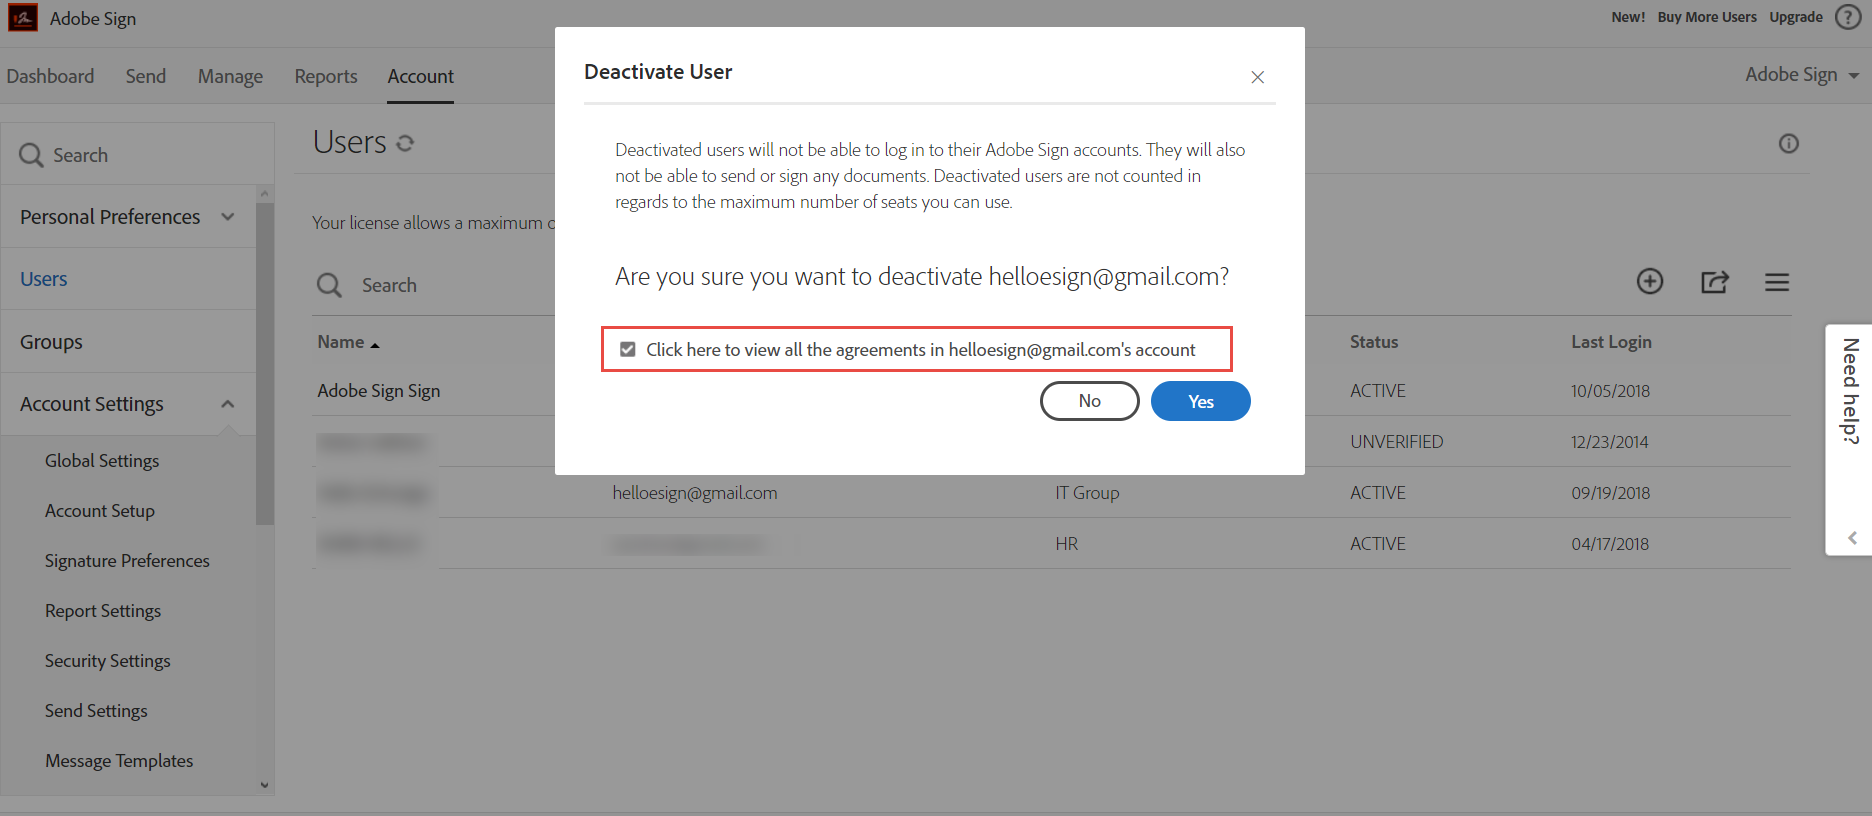
Task: Click the No button
Action: (1089, 401)
